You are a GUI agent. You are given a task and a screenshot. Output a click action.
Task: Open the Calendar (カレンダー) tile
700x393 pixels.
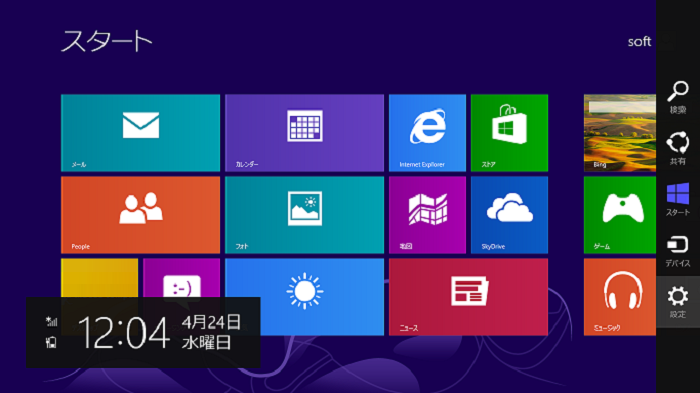click(304, 133)
